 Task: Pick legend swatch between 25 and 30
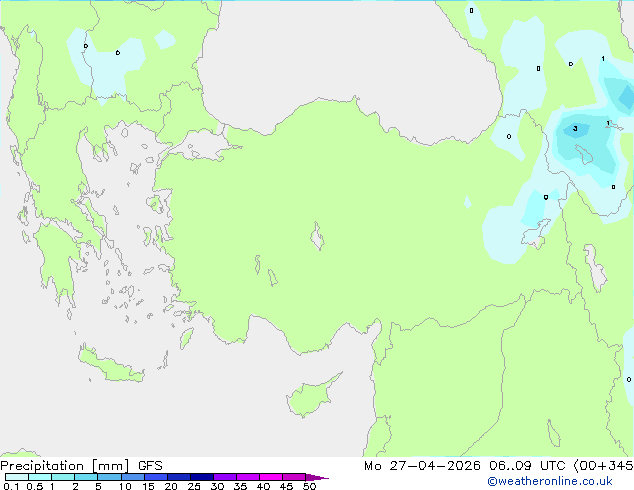201,477
